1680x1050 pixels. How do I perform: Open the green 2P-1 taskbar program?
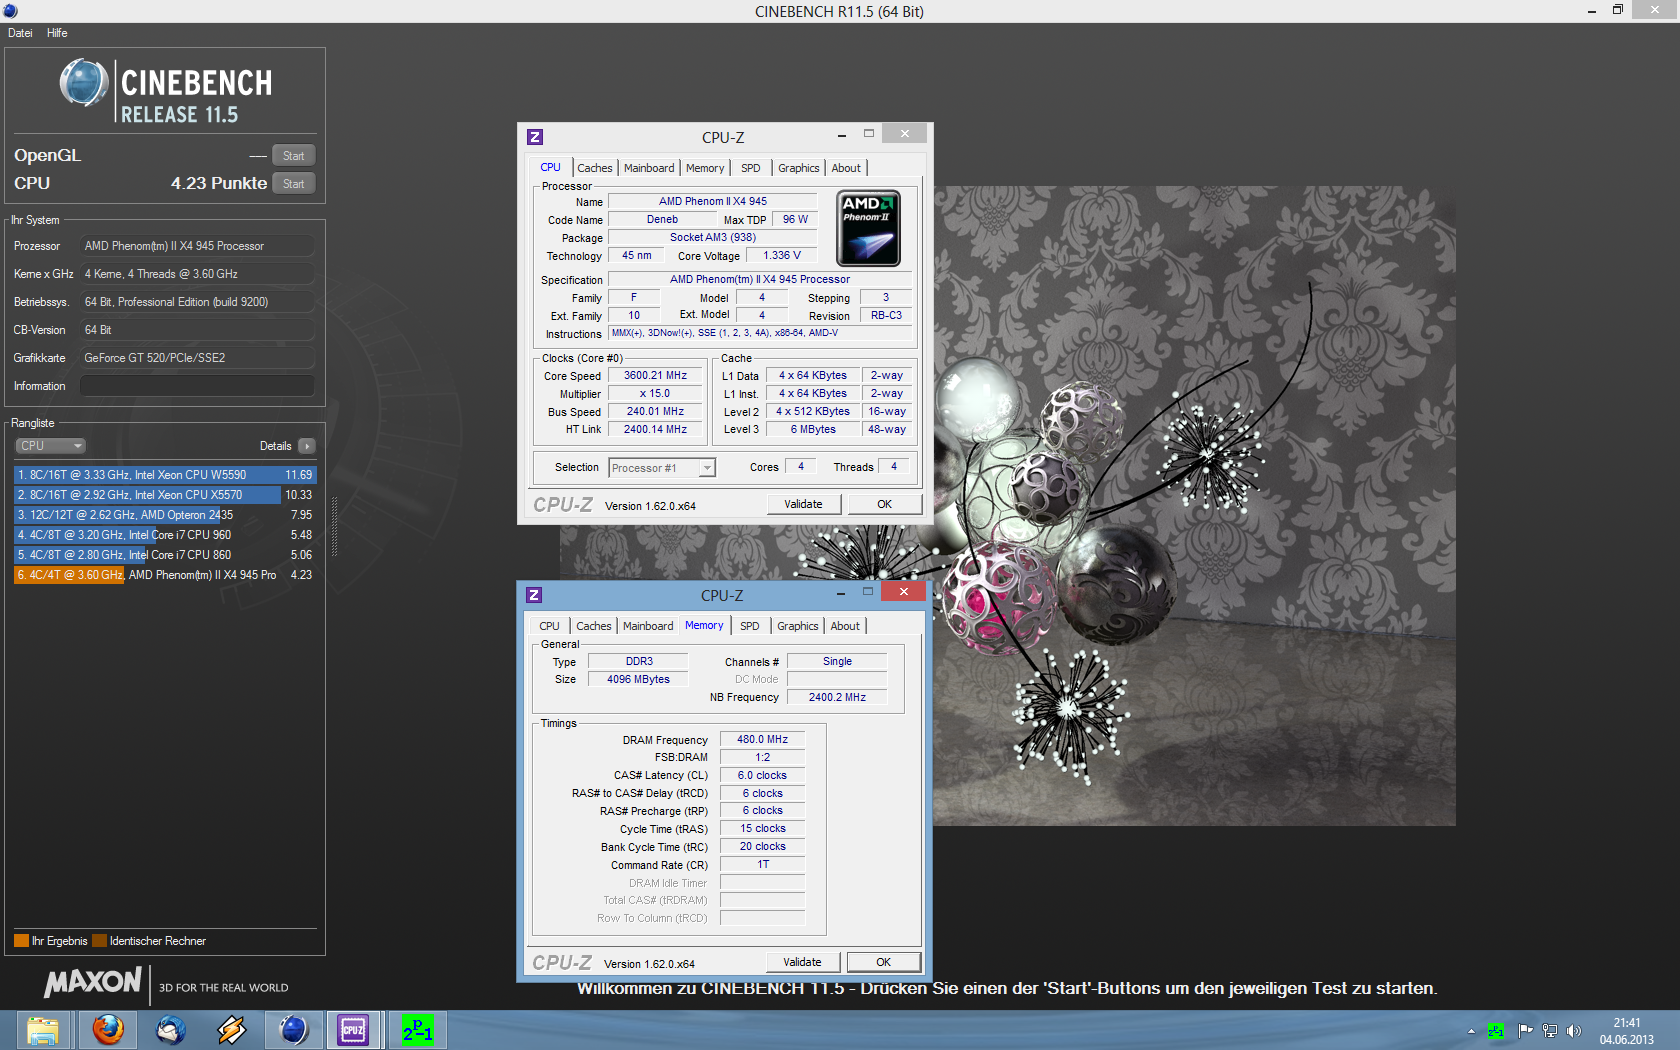point(417,1030)
